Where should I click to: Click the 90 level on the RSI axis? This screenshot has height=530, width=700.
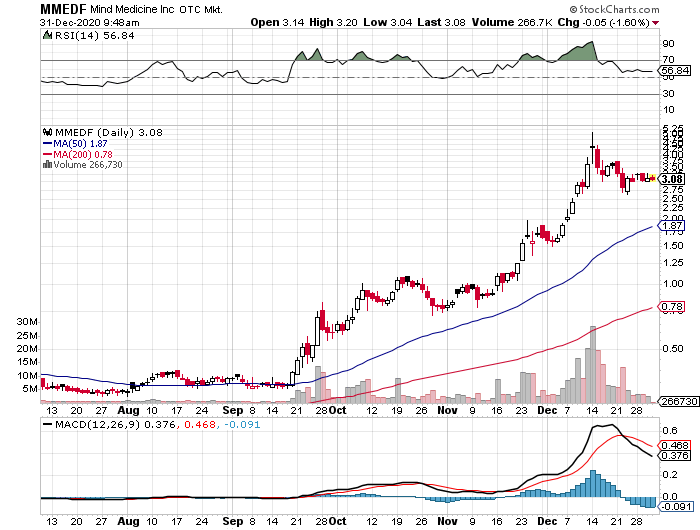pos(668,44)
